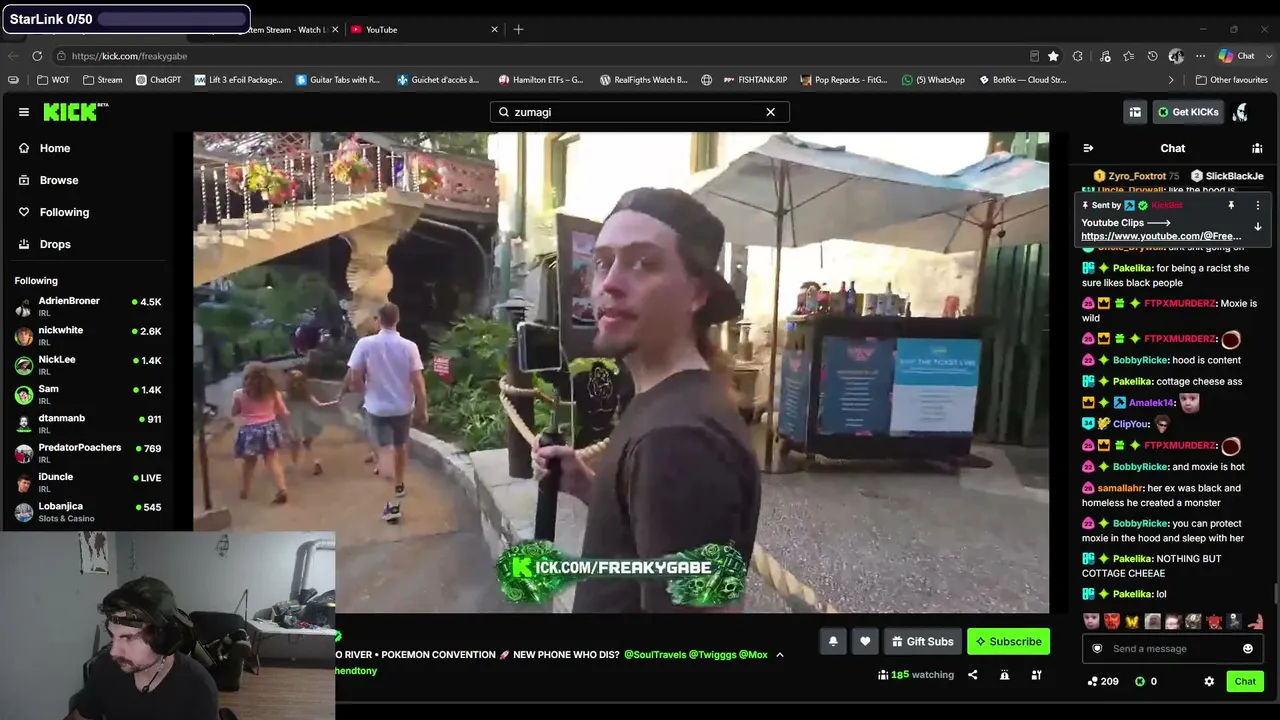Unpin the pinned chat message
Image resolution: width=1280 pixels, height=720 pixels.
click(x=1231, y=205)
